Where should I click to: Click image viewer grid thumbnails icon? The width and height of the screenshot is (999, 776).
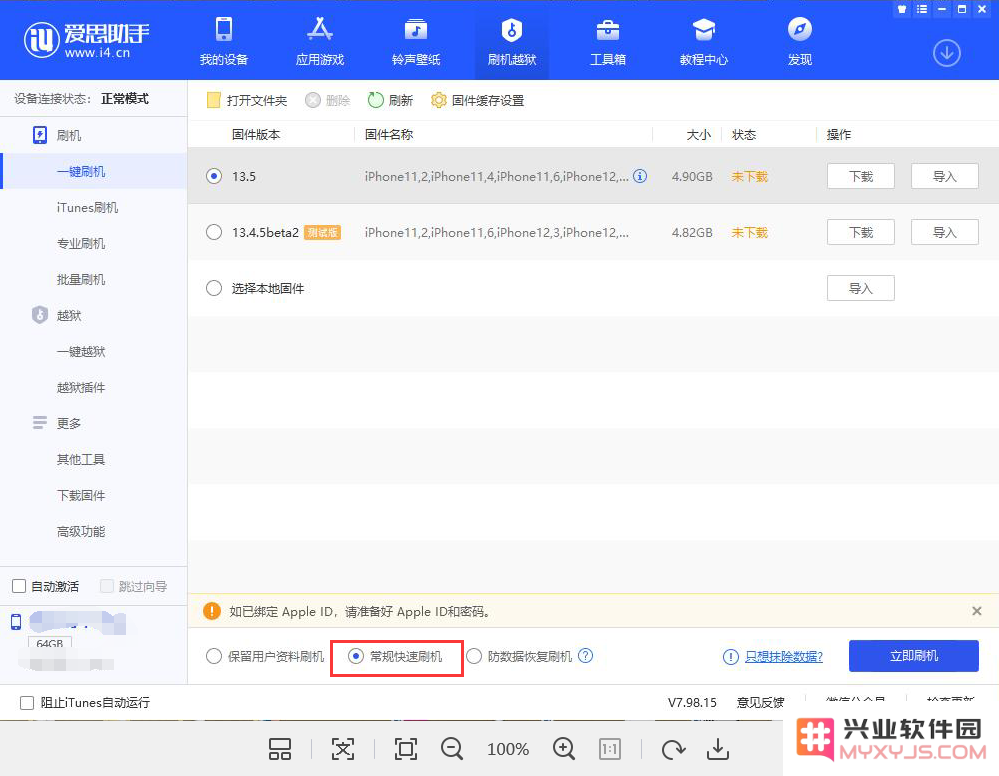click(280, 749)
